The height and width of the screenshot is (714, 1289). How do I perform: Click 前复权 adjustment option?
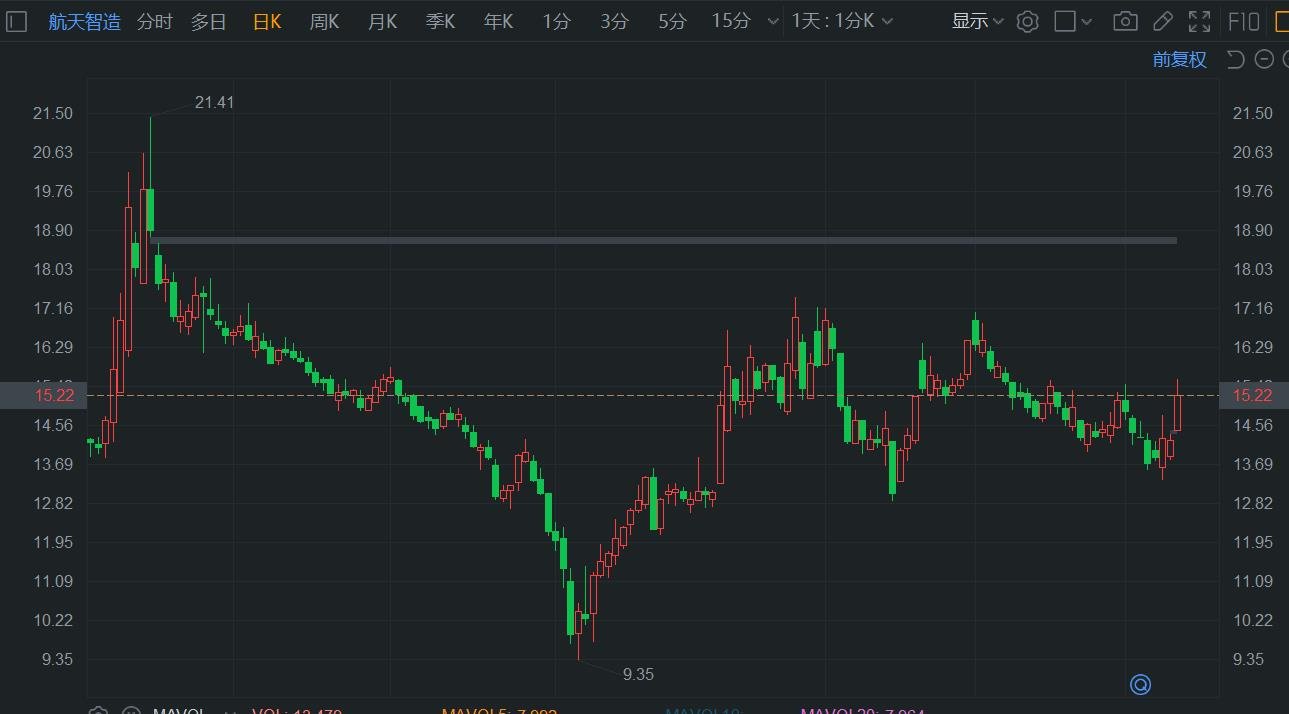click(1179, 60)
